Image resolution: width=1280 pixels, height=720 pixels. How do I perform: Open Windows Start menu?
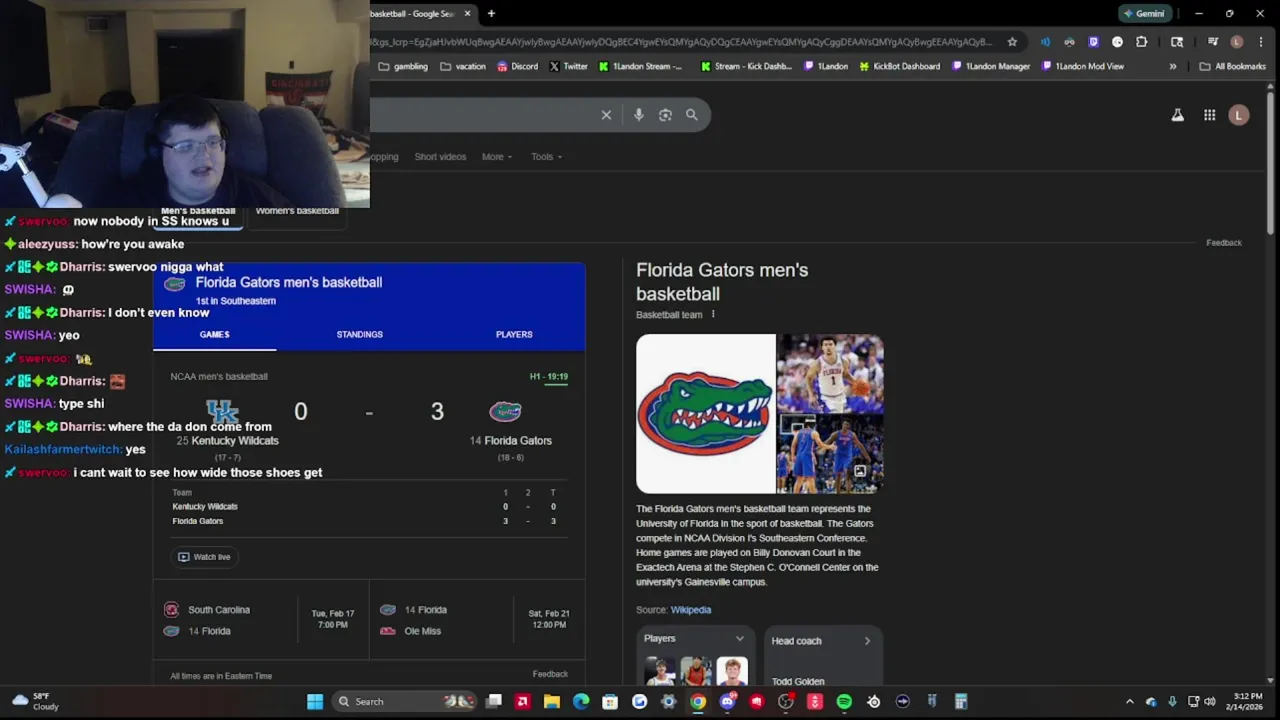click(x=315, y=702)
